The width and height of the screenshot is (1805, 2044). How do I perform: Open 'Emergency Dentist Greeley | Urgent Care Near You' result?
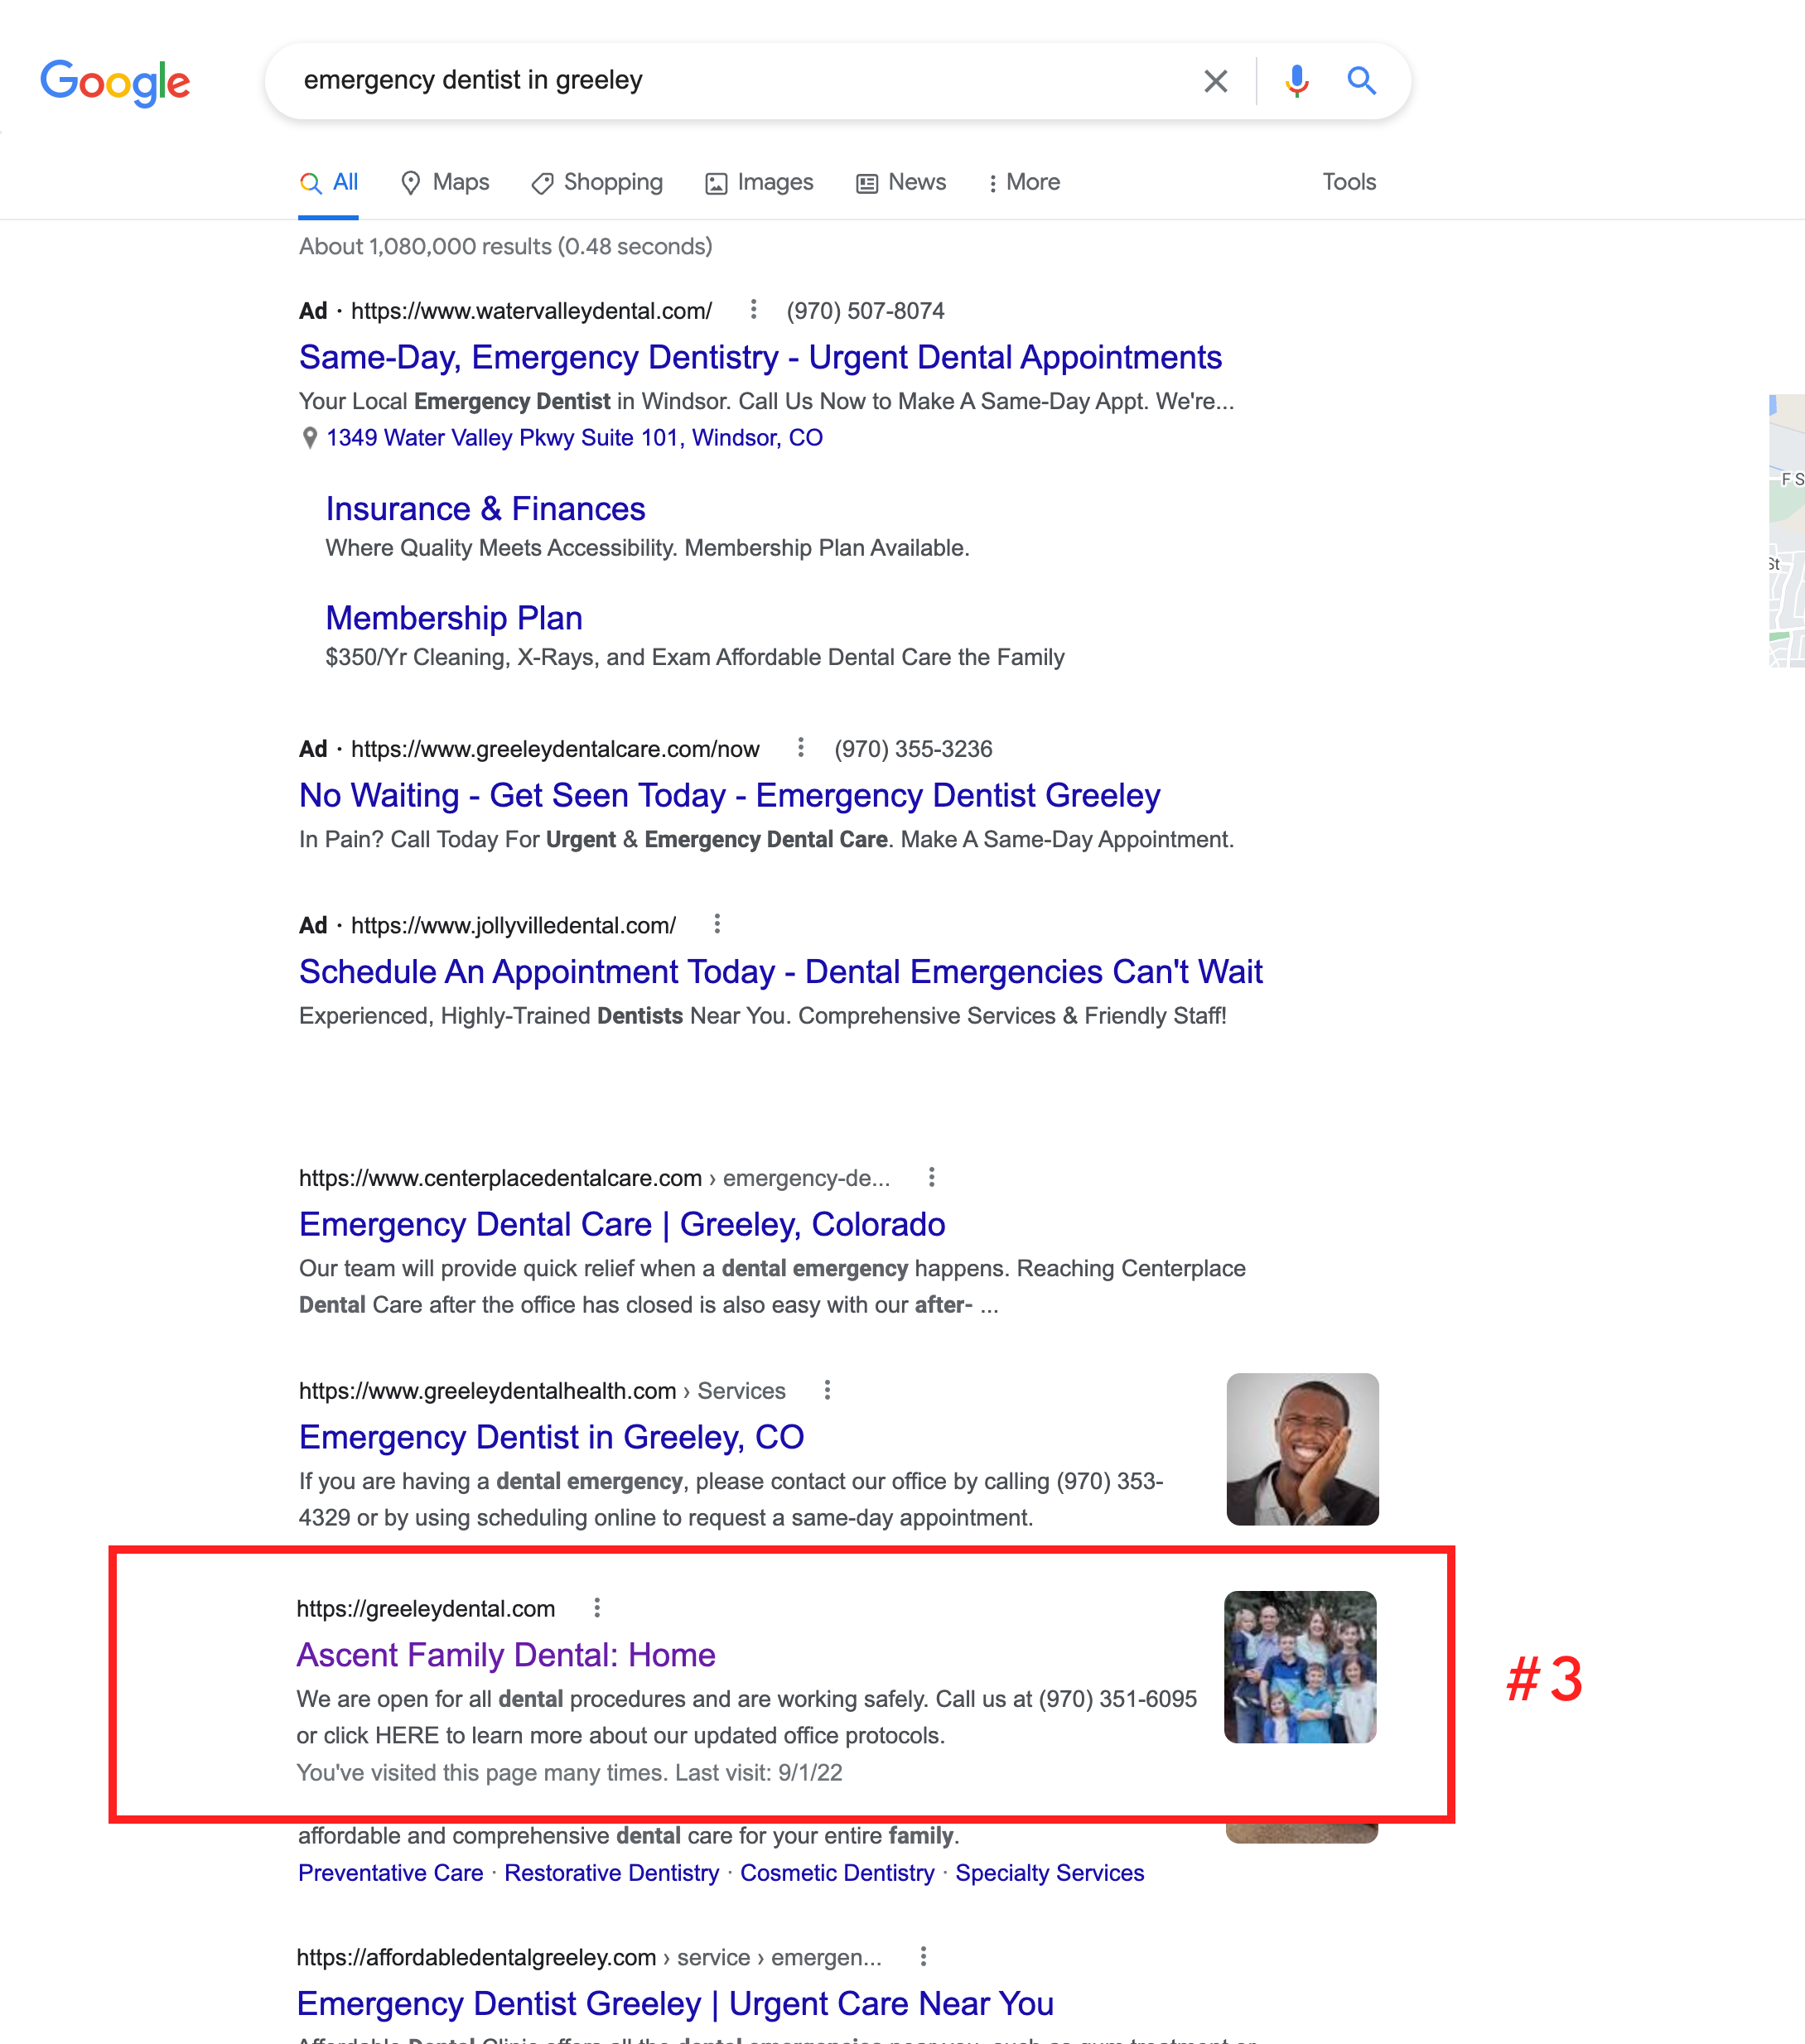675,2003
